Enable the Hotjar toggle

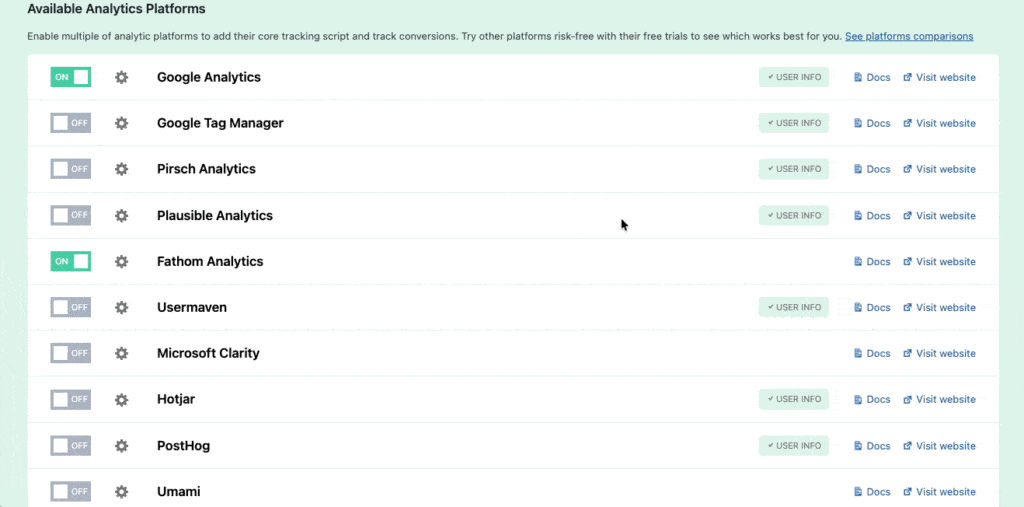[x=71, y=399]
